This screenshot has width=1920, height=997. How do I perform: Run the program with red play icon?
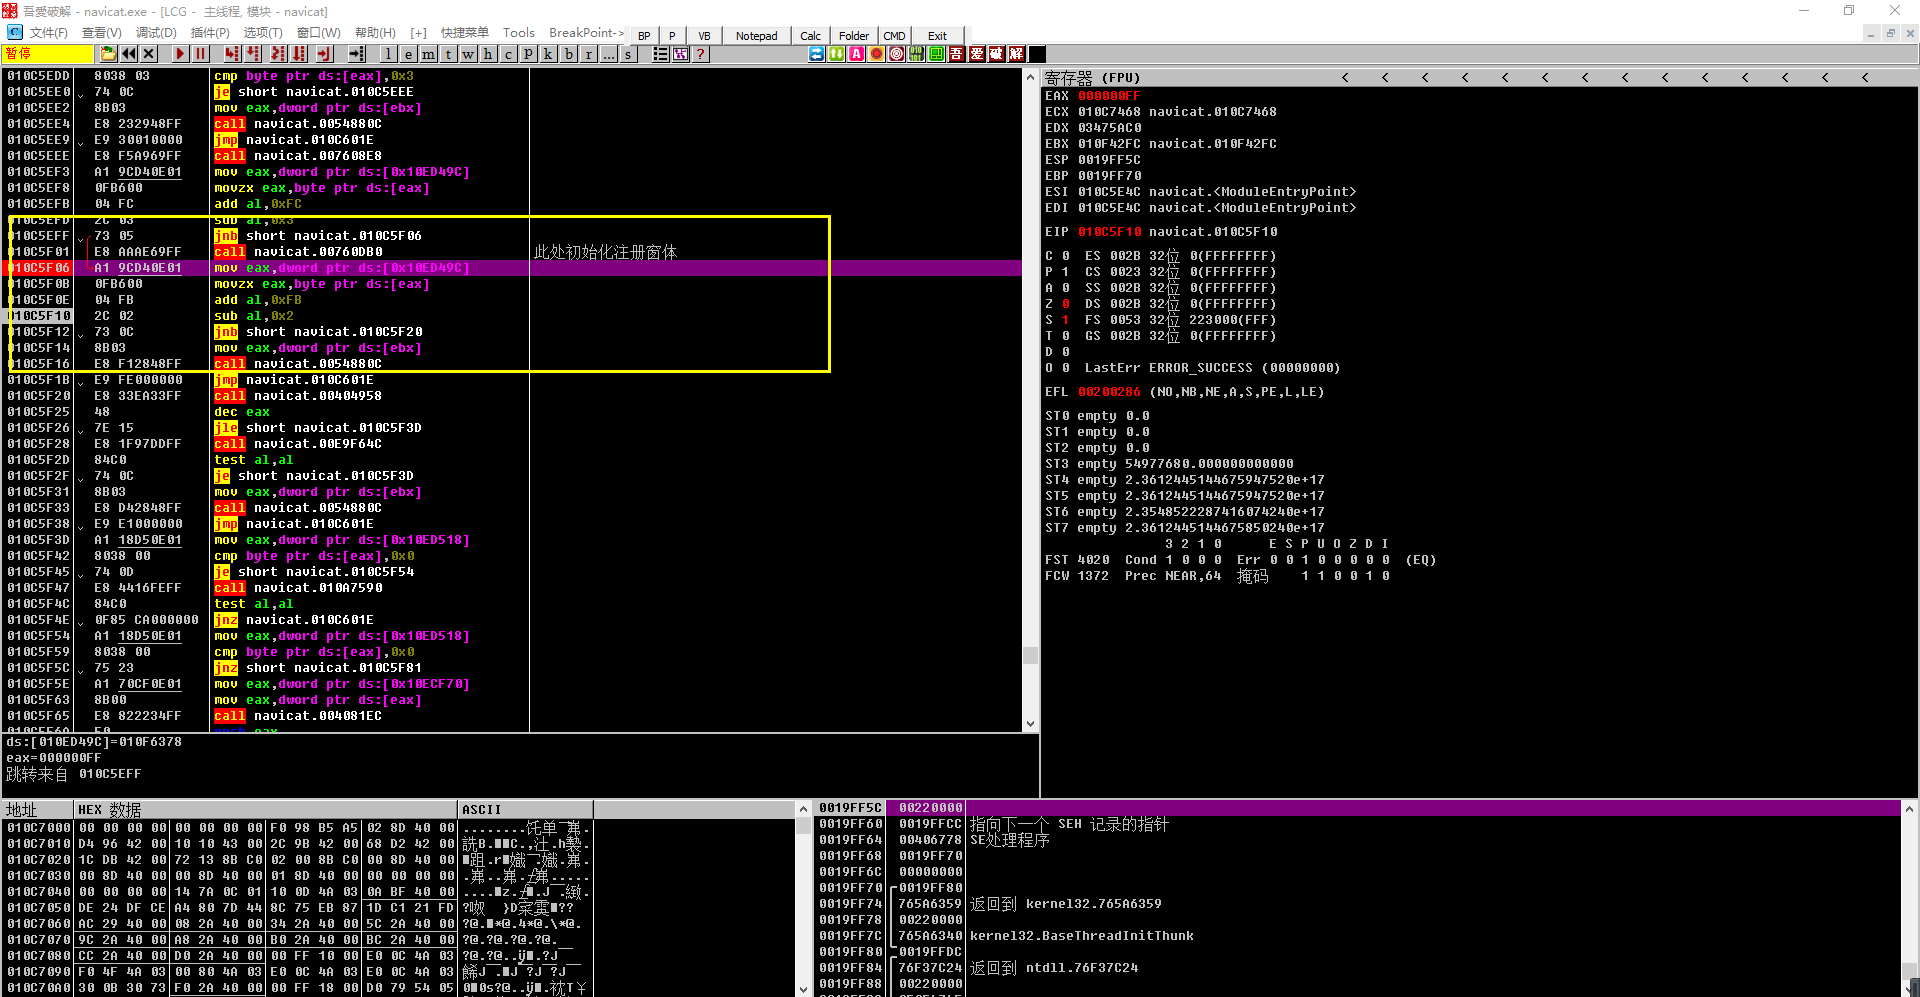(180, 54)
